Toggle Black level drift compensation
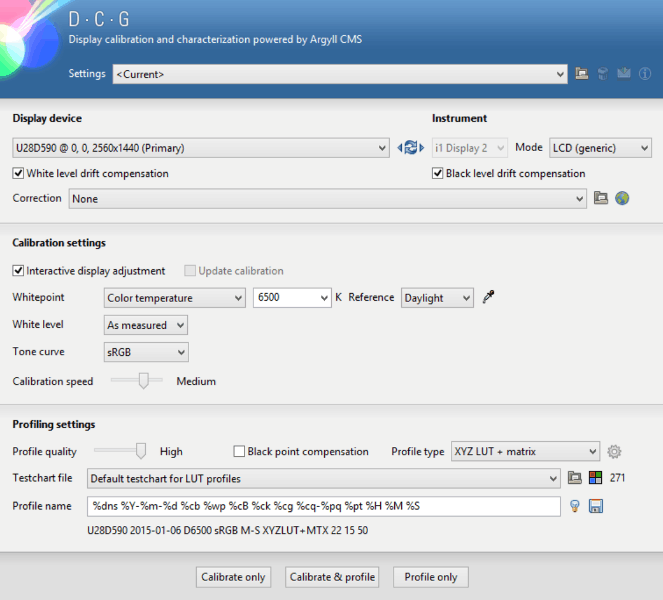This screenshot has width=663, height=600. coord(509,173)
